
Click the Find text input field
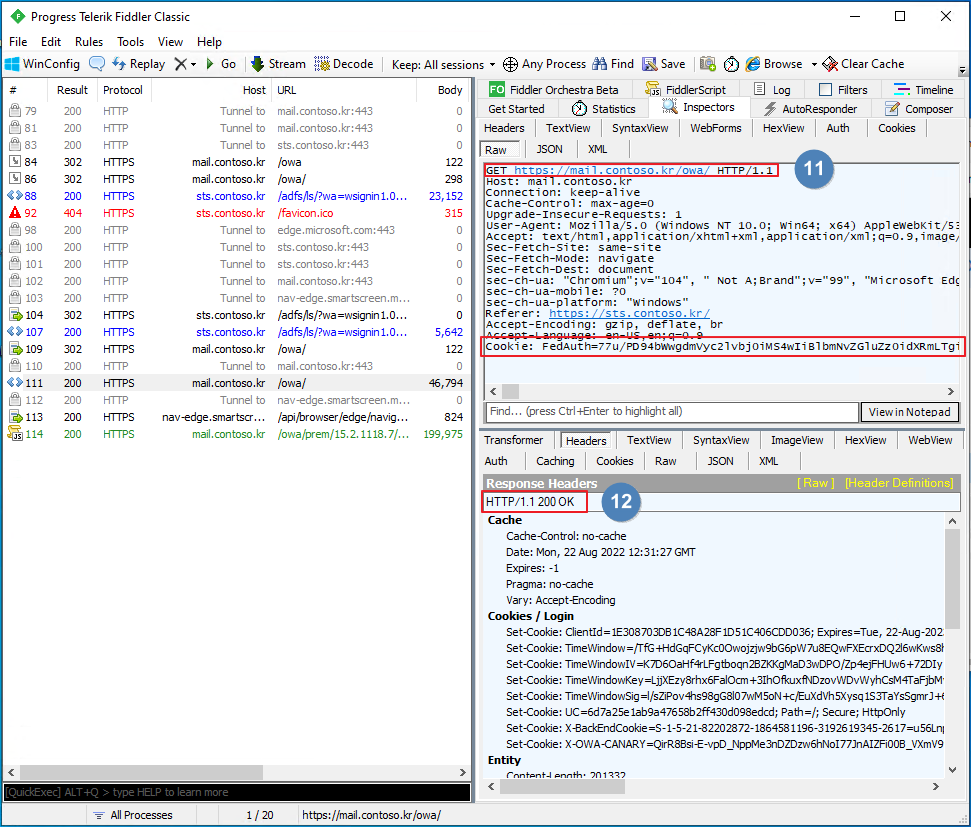click(x=672, y=411)
